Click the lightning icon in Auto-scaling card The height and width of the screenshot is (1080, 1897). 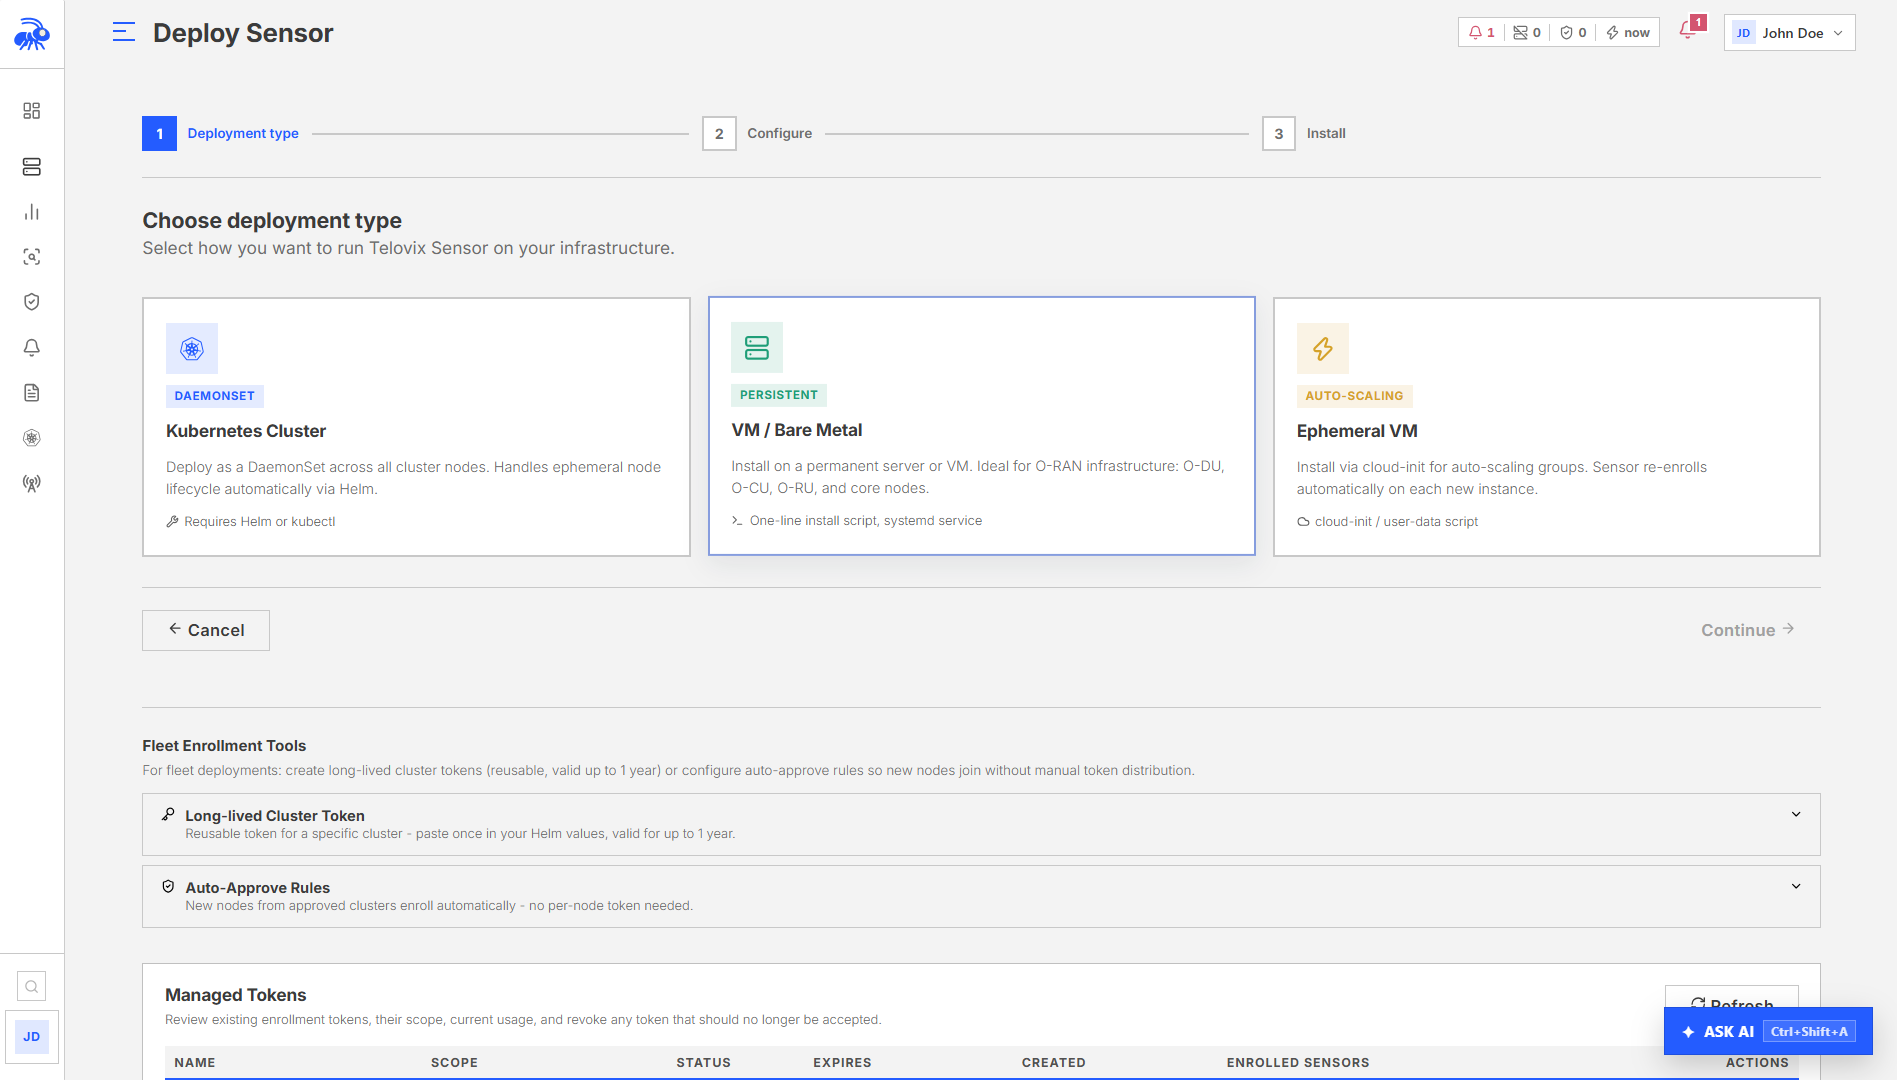pos(1323,349)
